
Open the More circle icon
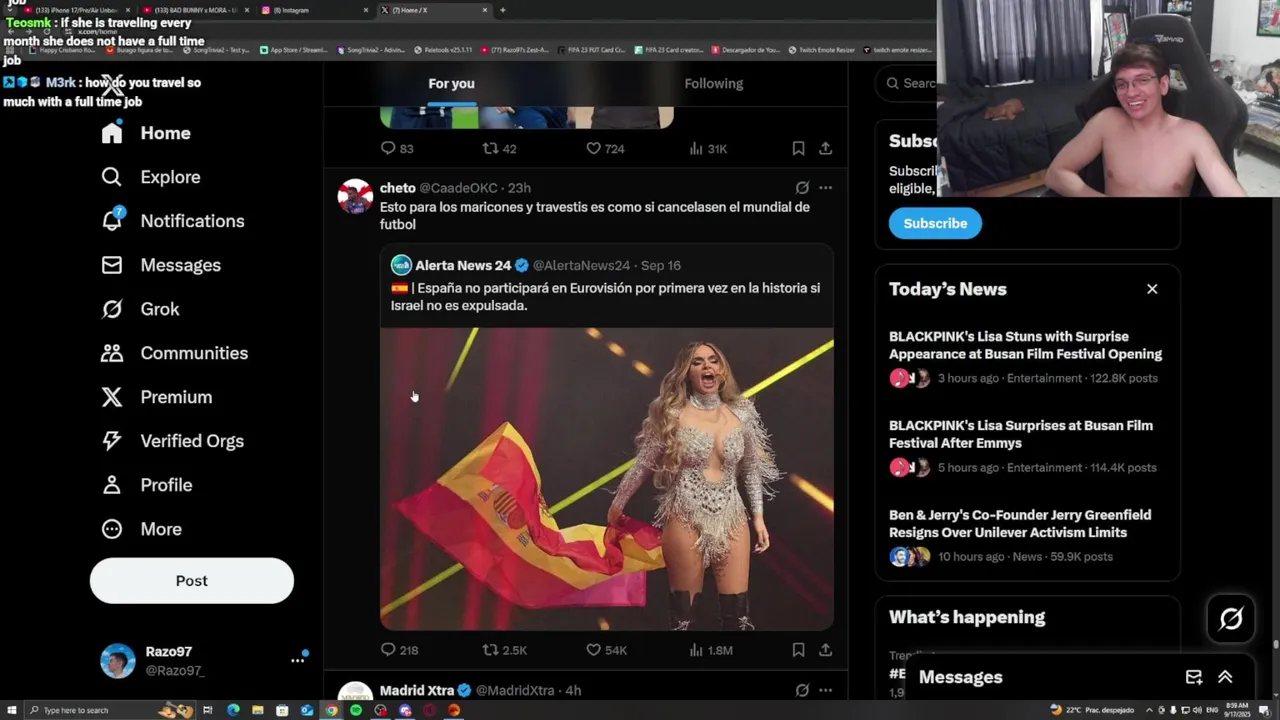point(111,529)
